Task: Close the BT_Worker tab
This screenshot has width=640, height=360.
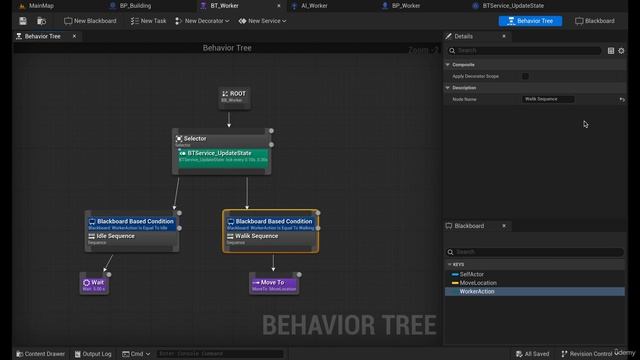Action: click(279, 6)
